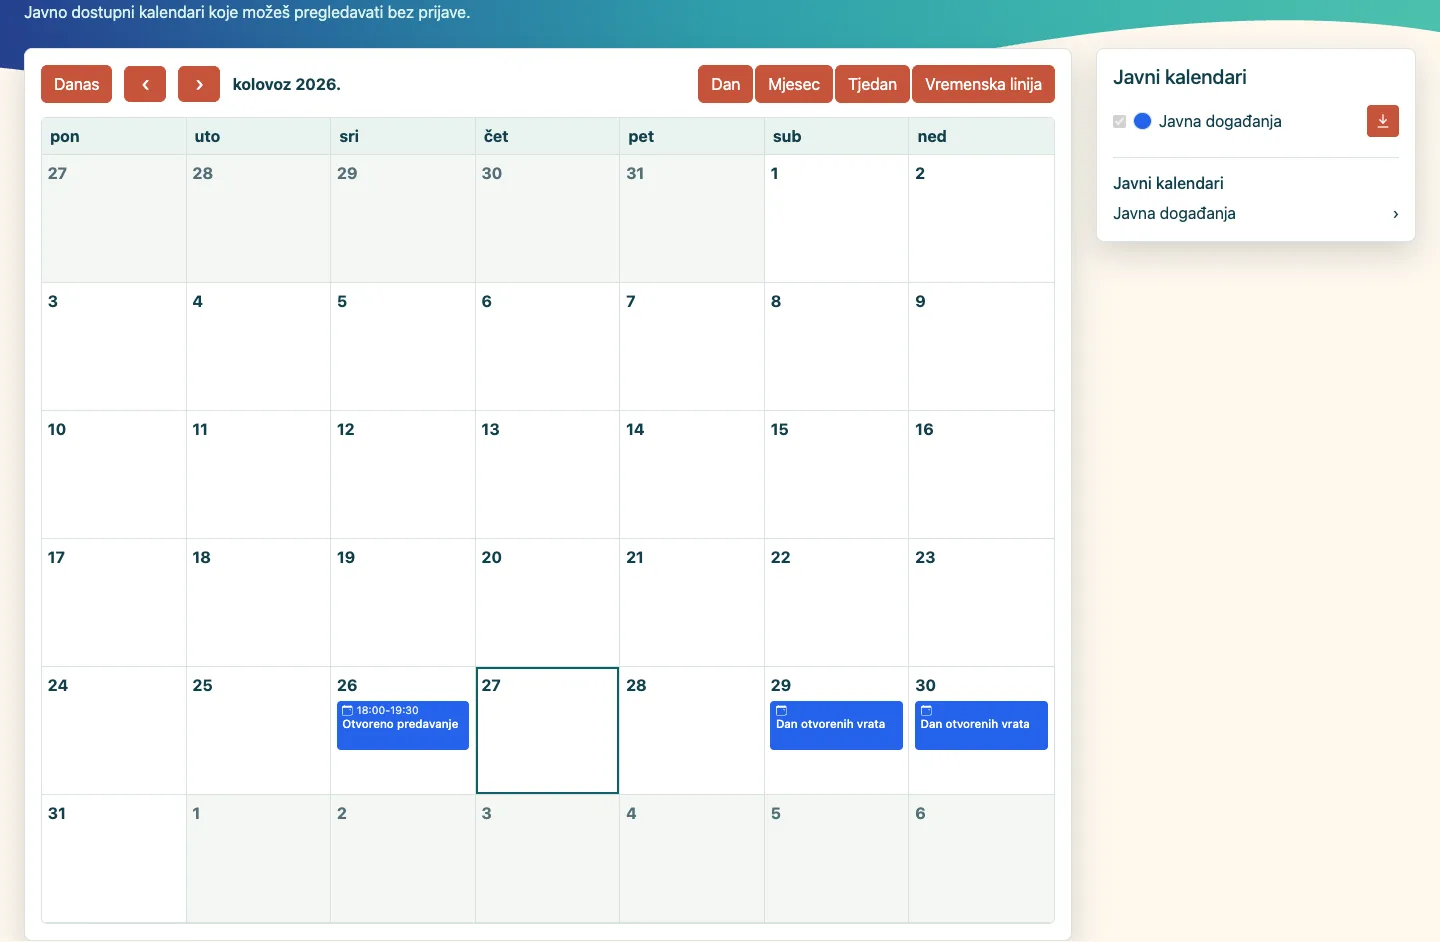The width and height of the screenshot is (1440, 942).
Task: Click the 'Javni kalendari' panel heading
Action: [1180, 77]
